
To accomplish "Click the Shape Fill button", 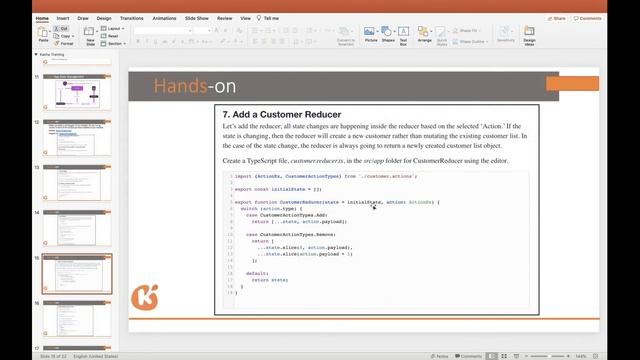I will [x=466, y=31].
